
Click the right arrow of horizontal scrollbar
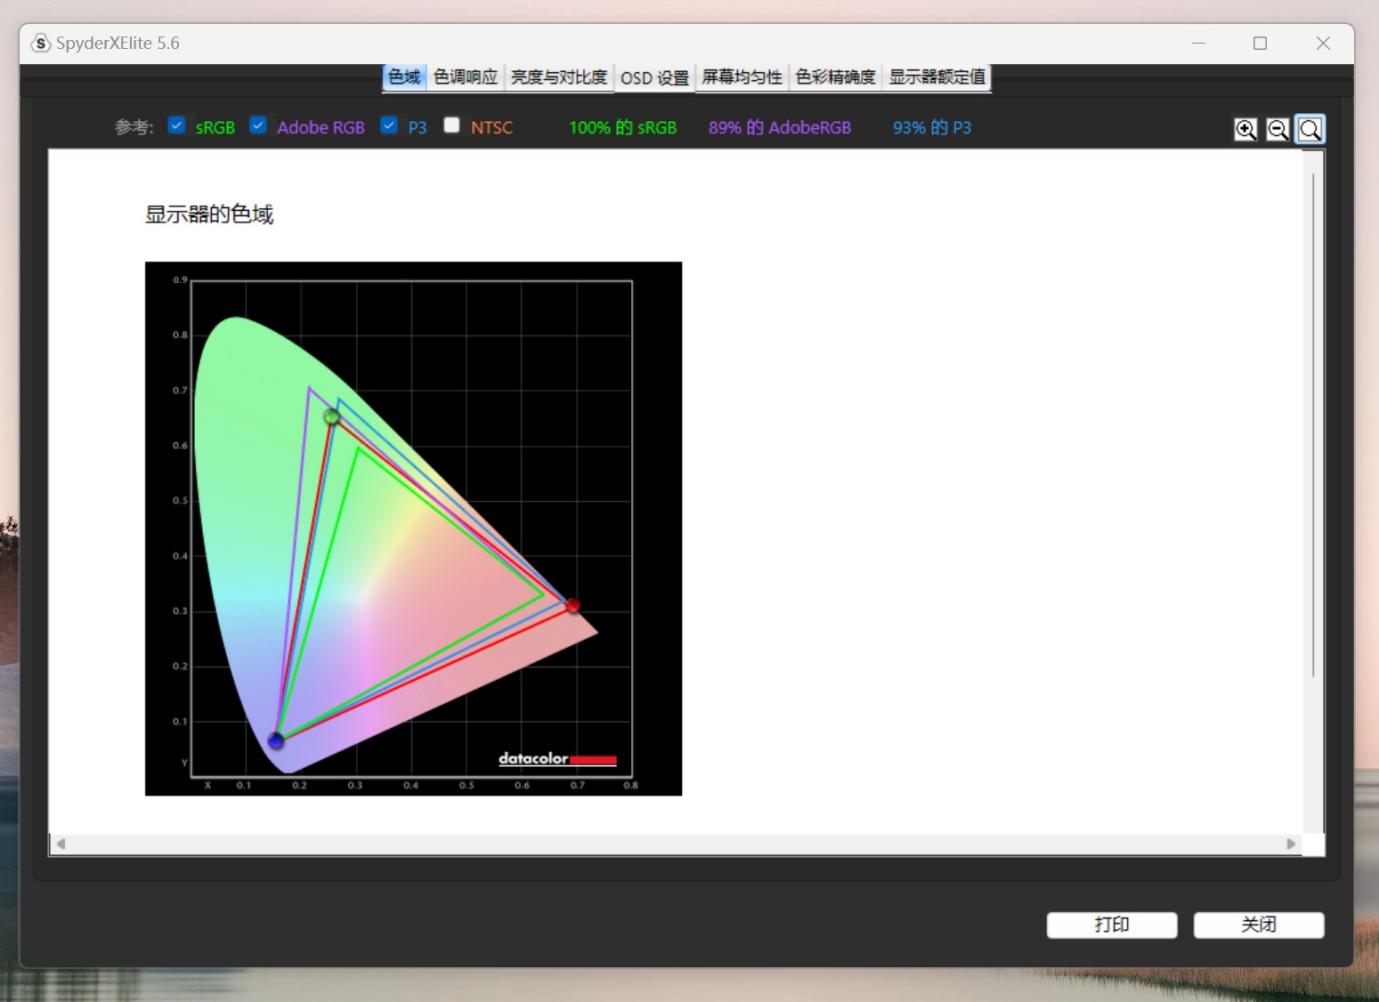(1291, 844)
